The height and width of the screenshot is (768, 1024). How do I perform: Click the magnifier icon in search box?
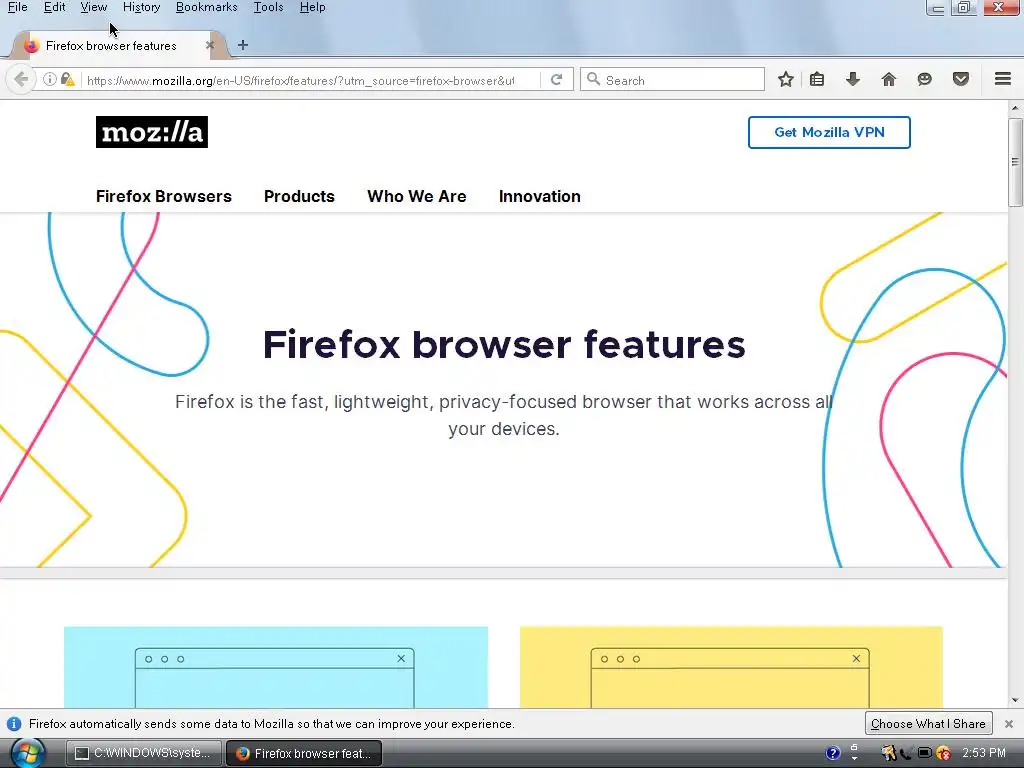[593, 80]
